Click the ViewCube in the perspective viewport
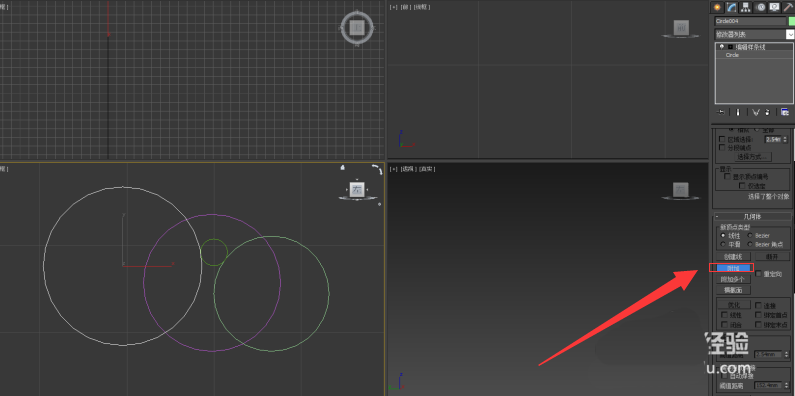The height and width of the screenshot is (396, 795). [x=681, y=190]
